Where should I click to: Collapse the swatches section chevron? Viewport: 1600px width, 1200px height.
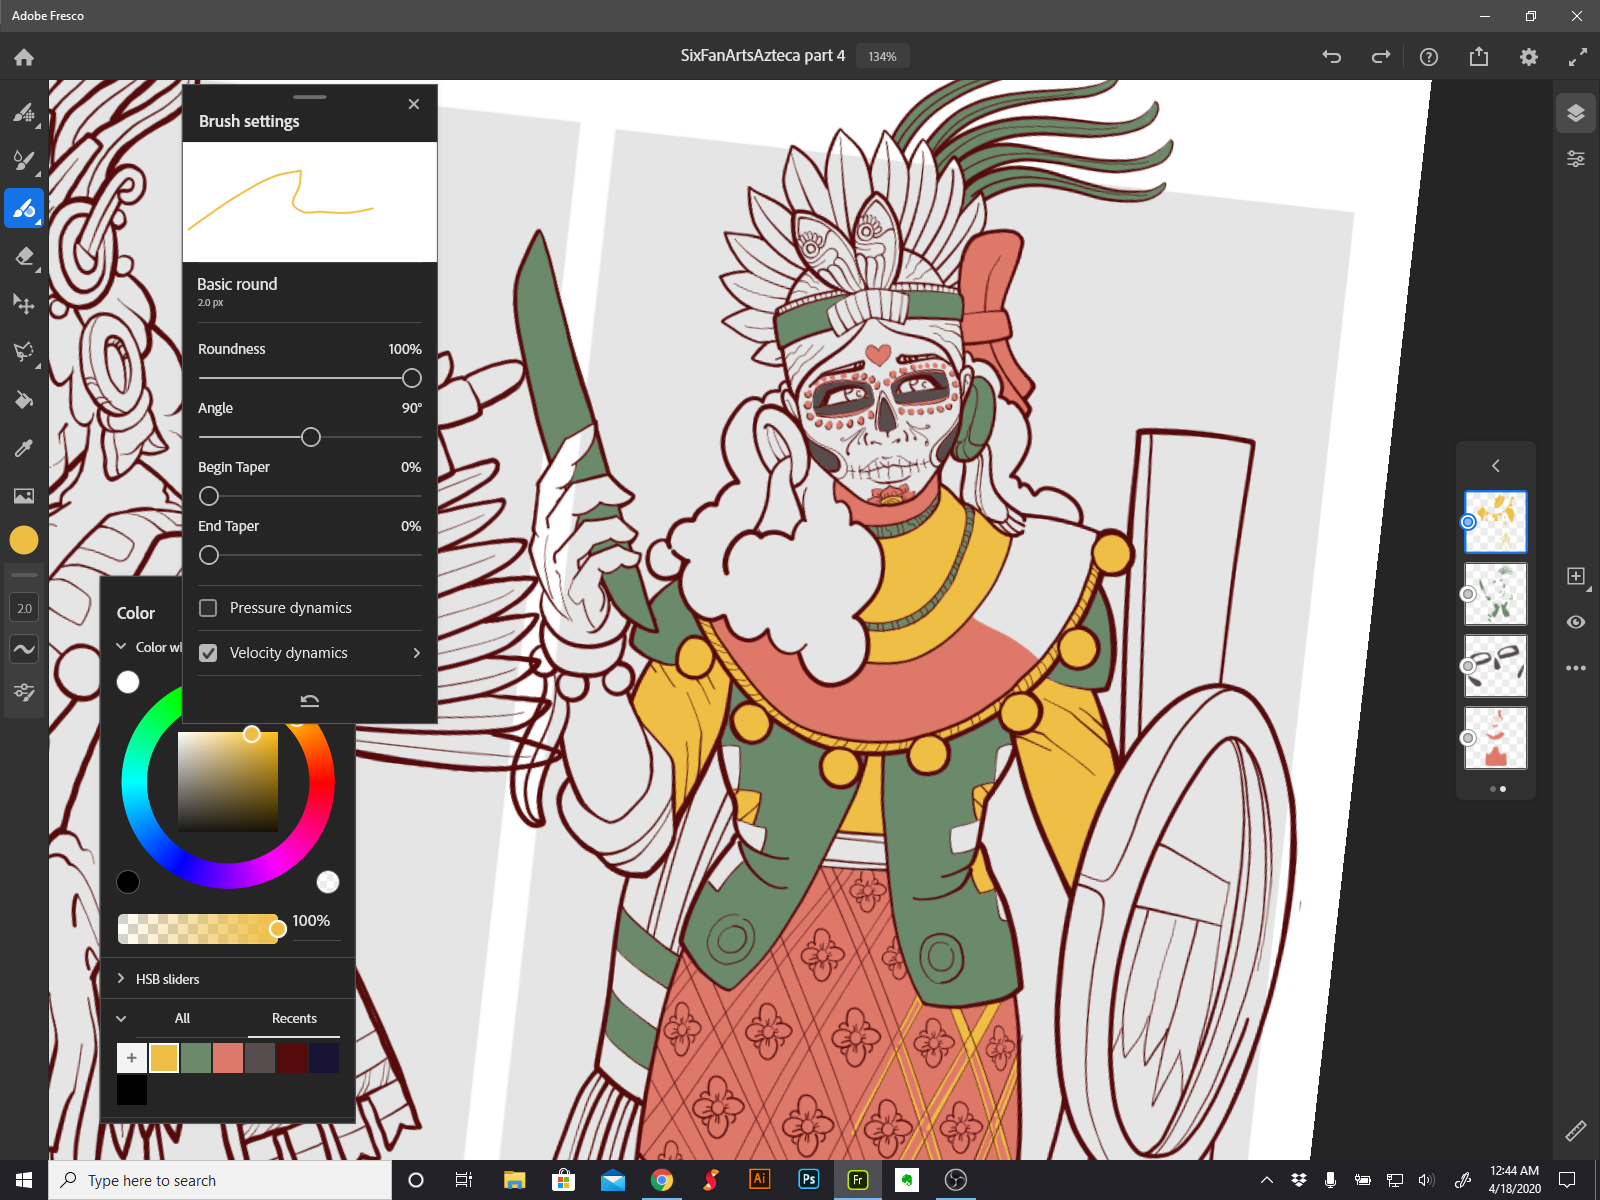click(x=122, y=1018)
